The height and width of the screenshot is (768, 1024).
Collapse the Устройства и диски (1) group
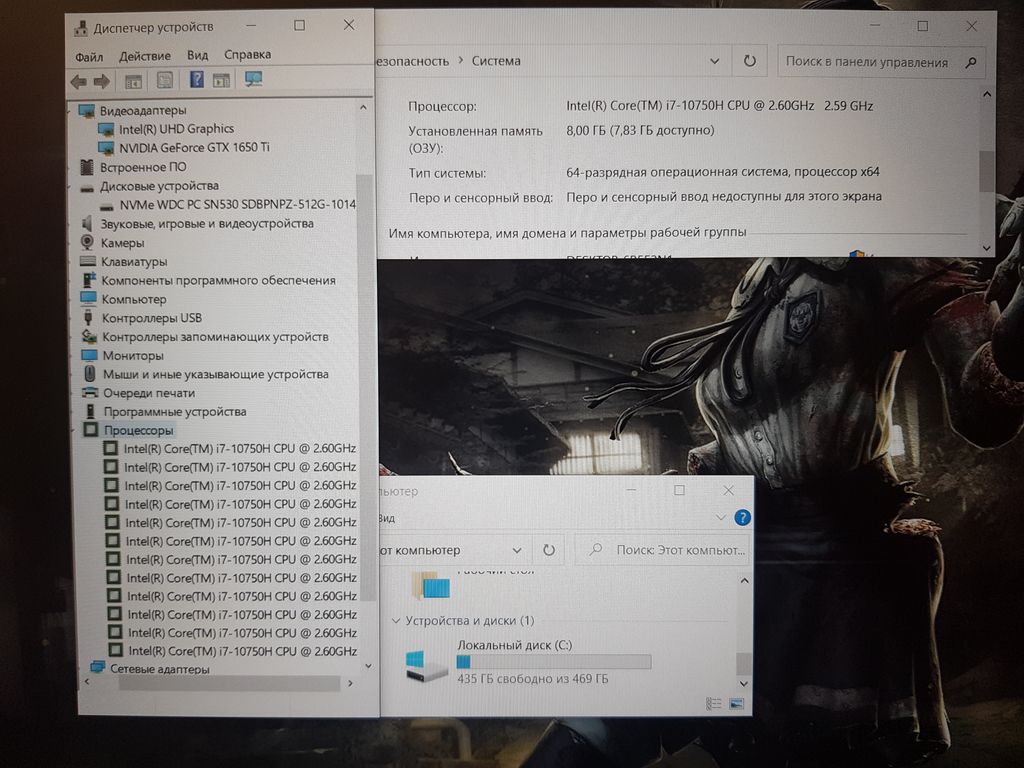point(396,620)
